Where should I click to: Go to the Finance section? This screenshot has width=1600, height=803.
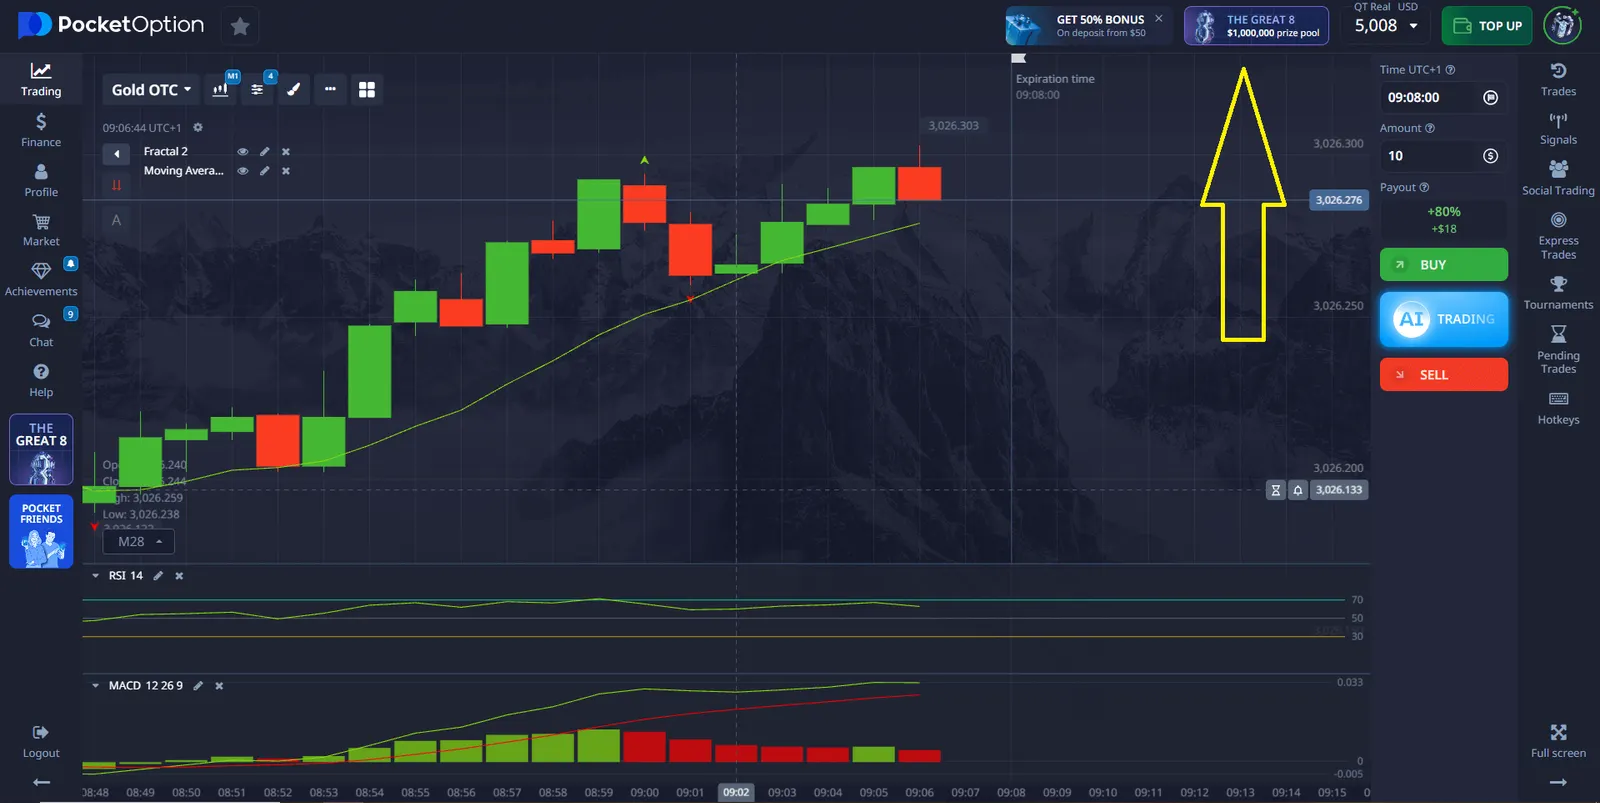[x=41, y=130]
